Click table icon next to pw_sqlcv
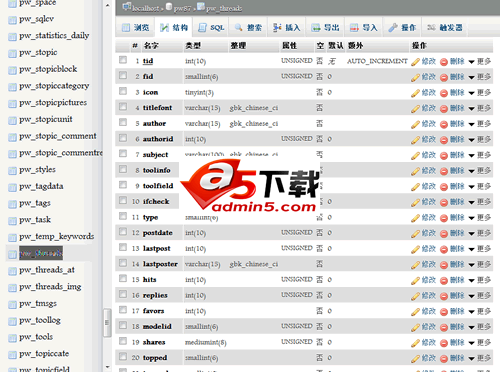 click(12, 20)
